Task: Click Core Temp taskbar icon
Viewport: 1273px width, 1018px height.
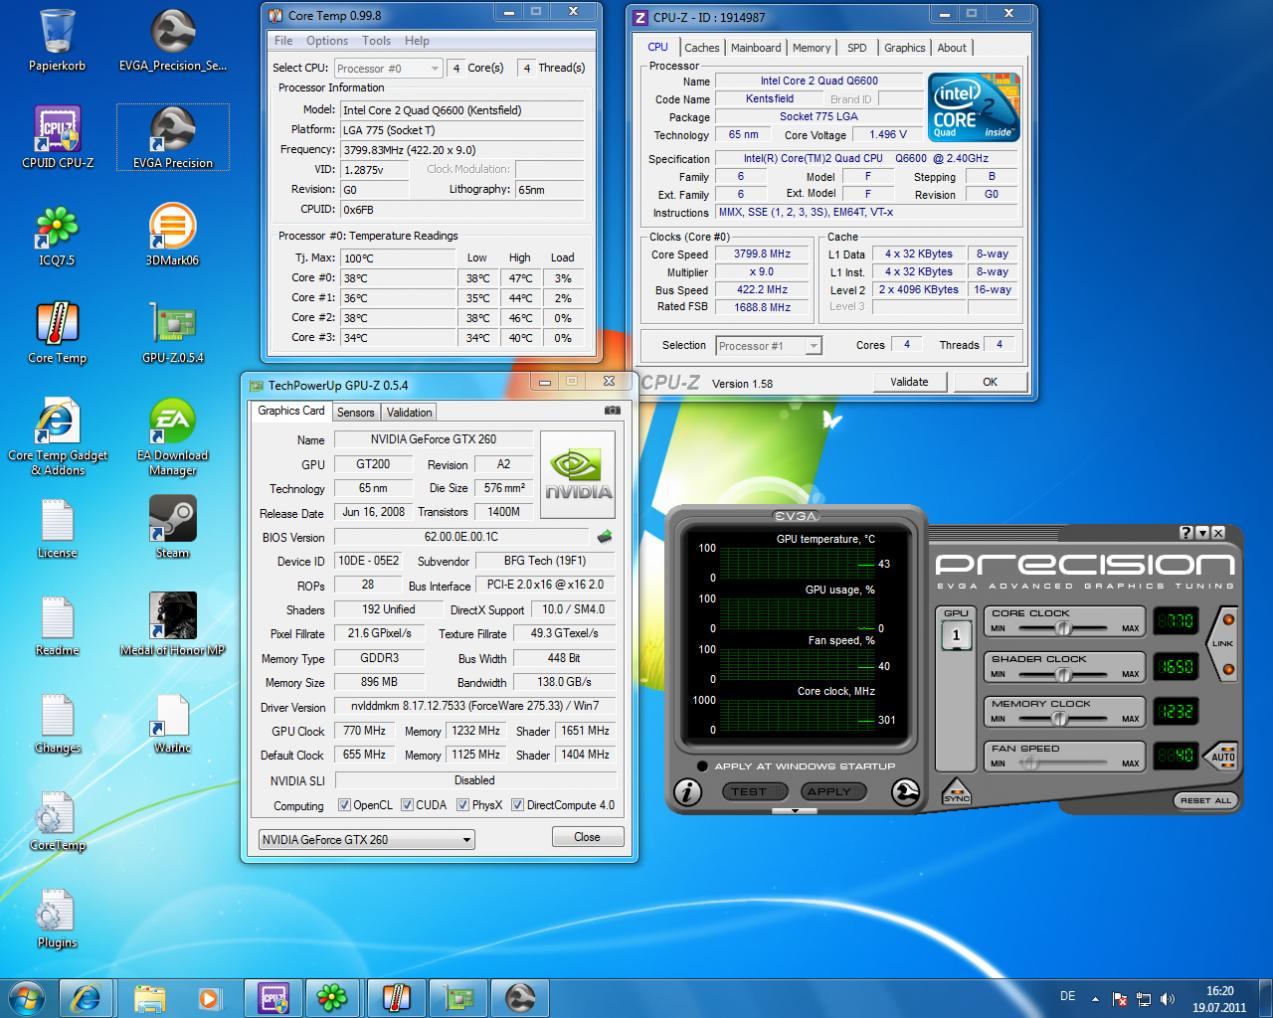Action: [x=396, y=997]
